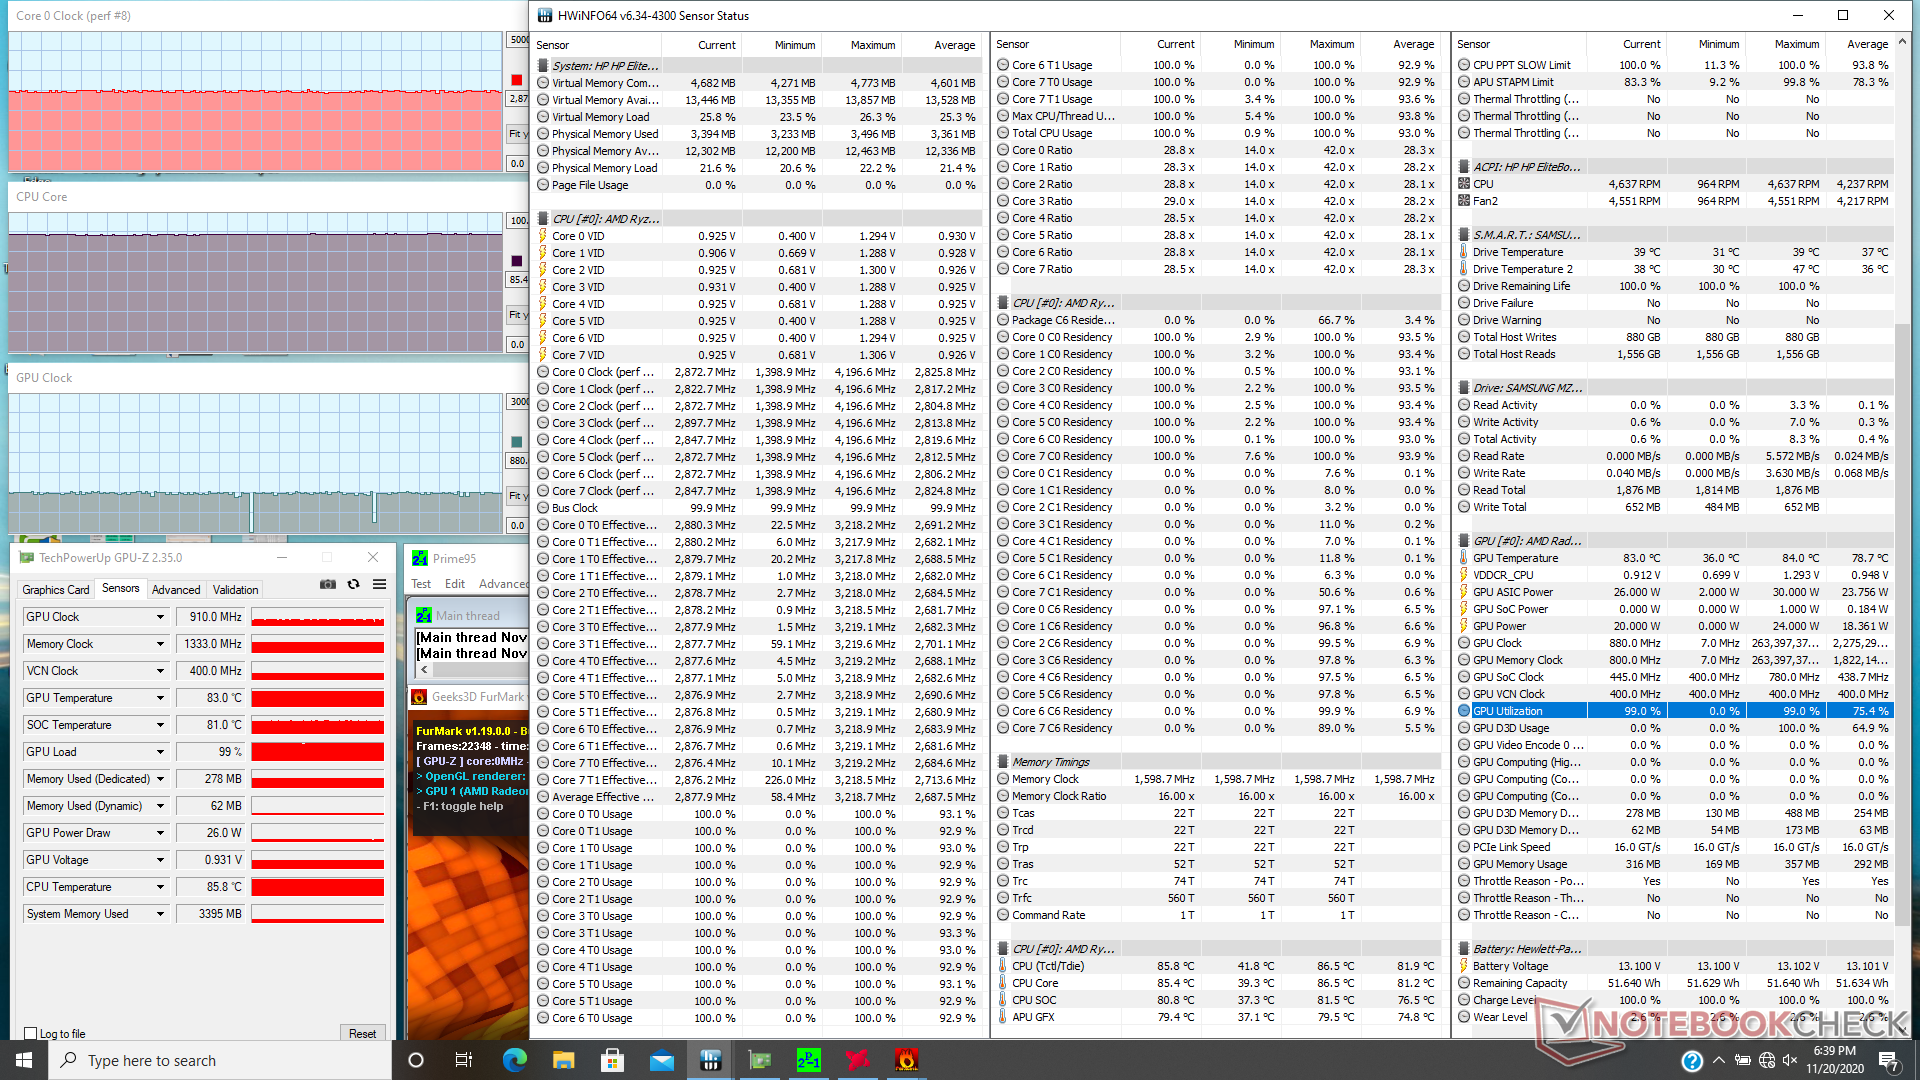Select the Total CPU Usage sensor row
1920x1080 pixels.
tap(1217, 133)
